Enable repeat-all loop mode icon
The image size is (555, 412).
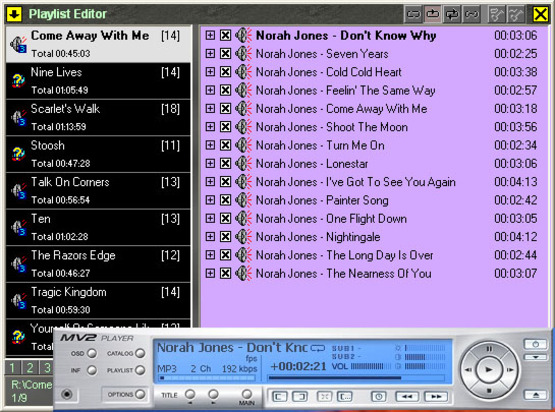452,14
